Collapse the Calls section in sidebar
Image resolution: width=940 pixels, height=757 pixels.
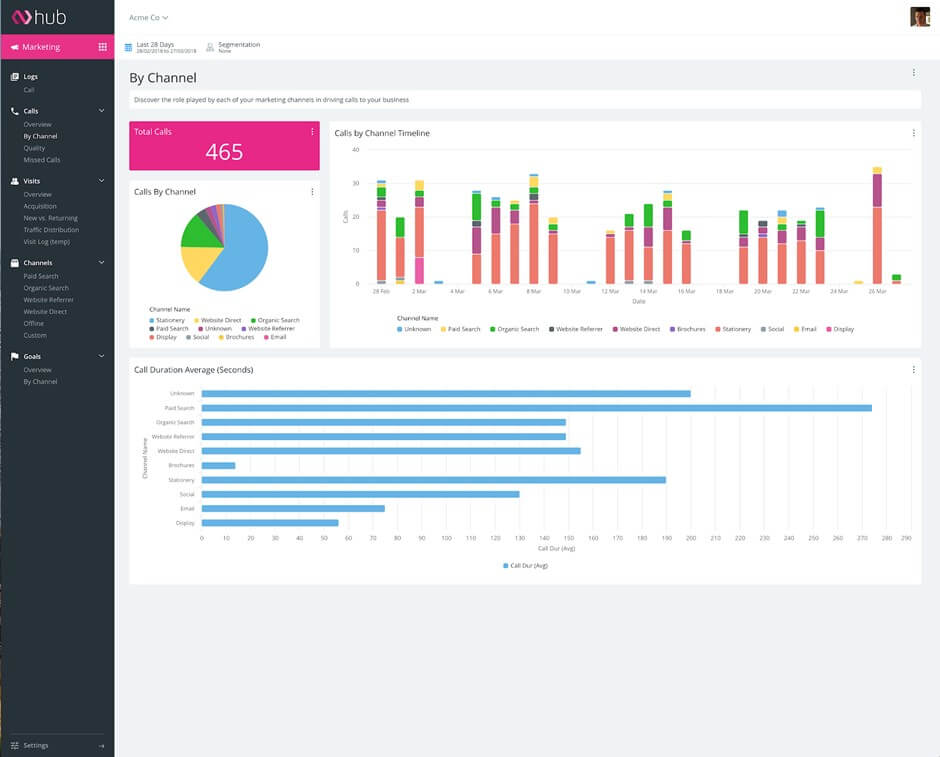click(x=101, y=111)
